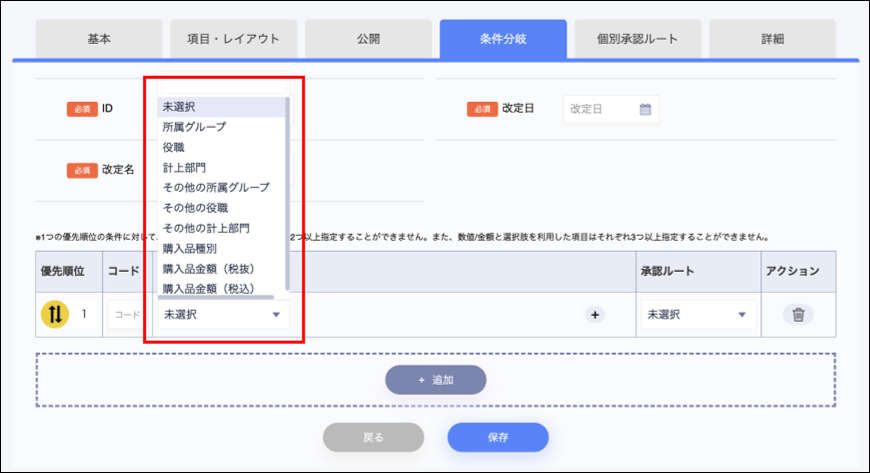Click the + 追加 button
Image resolution: width=870 pixels, height=473 pixels.
click(436, 380)
